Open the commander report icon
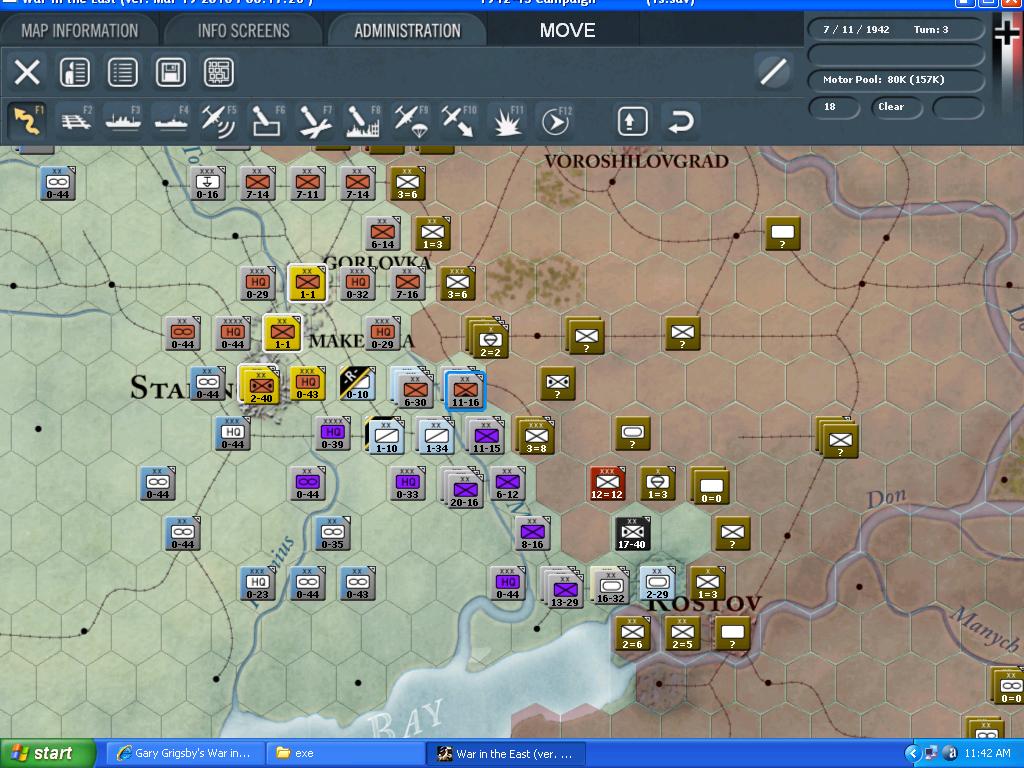Image resolution: width=1024 pixels, height=768 pixels. 75,72
